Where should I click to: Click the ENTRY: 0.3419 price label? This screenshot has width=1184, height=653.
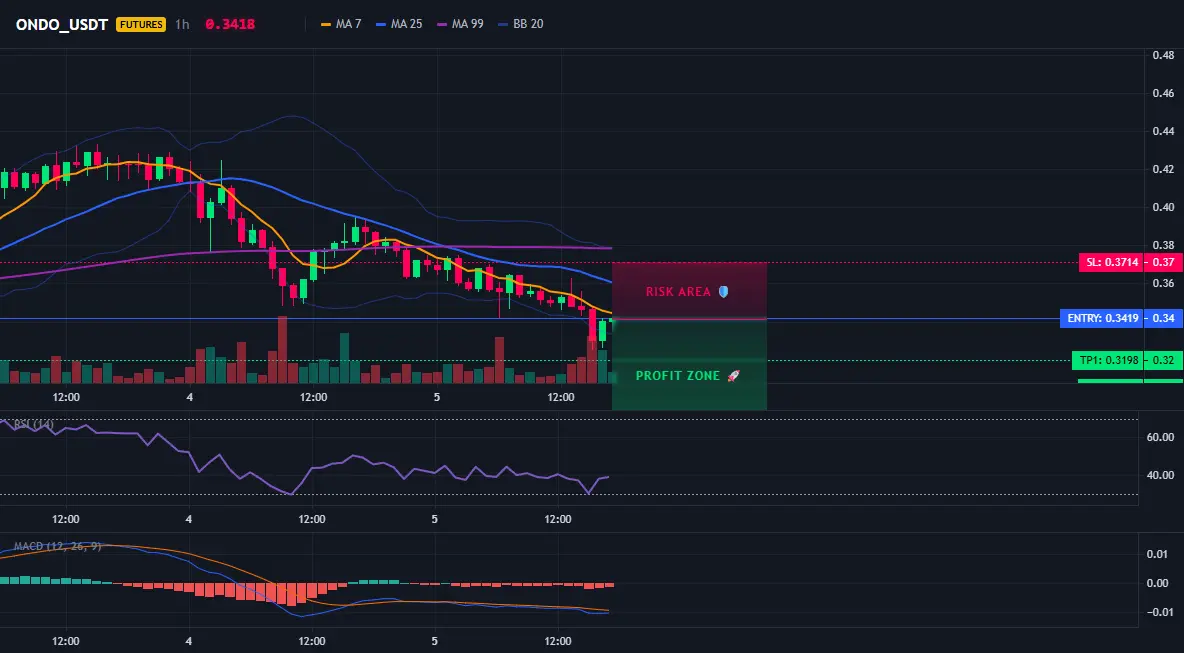(1100, 319)
